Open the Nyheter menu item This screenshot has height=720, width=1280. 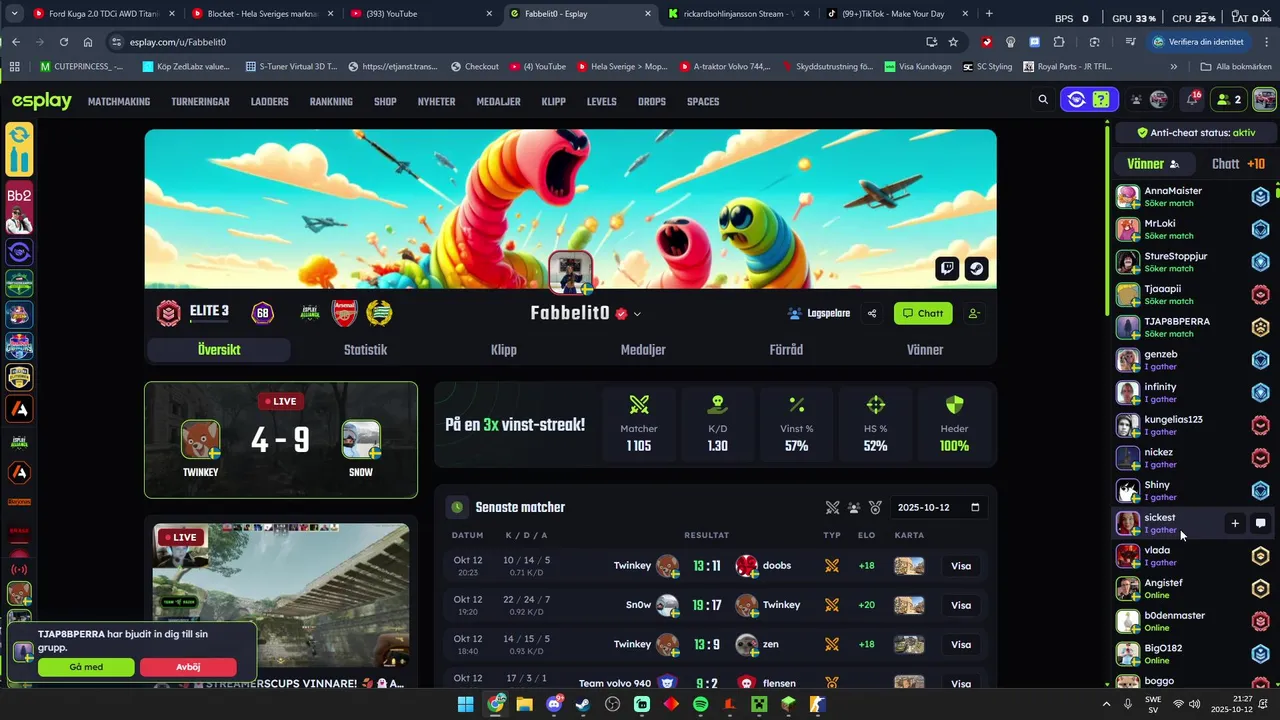point(436,101)
